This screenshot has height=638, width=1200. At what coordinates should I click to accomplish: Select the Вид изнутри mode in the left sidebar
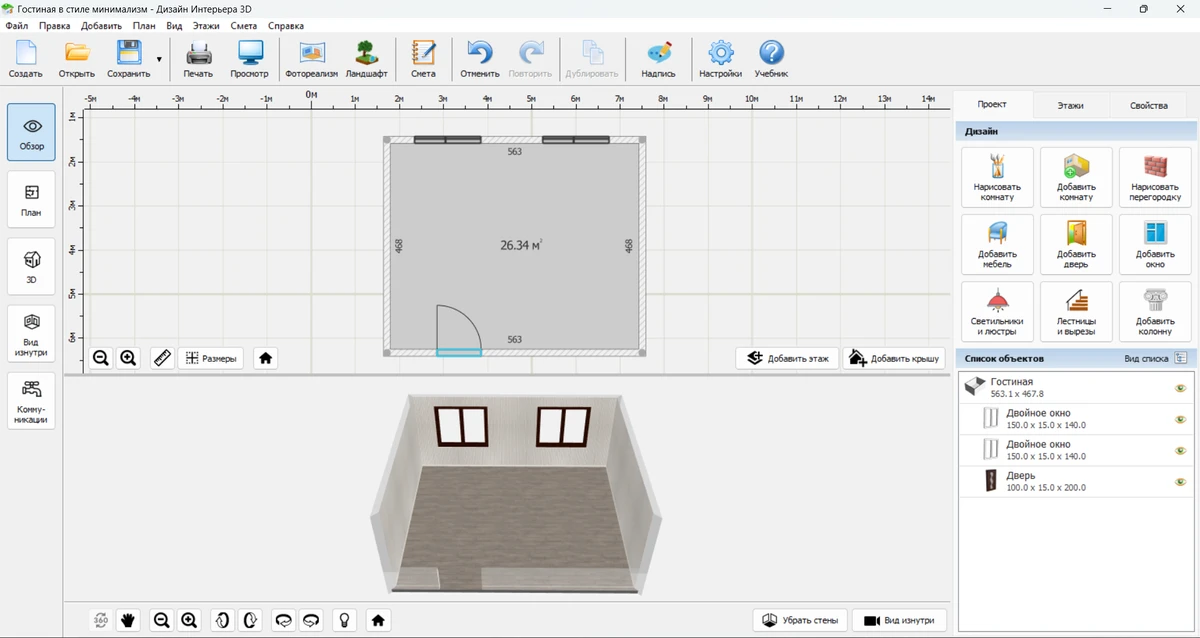pos(32,334)
